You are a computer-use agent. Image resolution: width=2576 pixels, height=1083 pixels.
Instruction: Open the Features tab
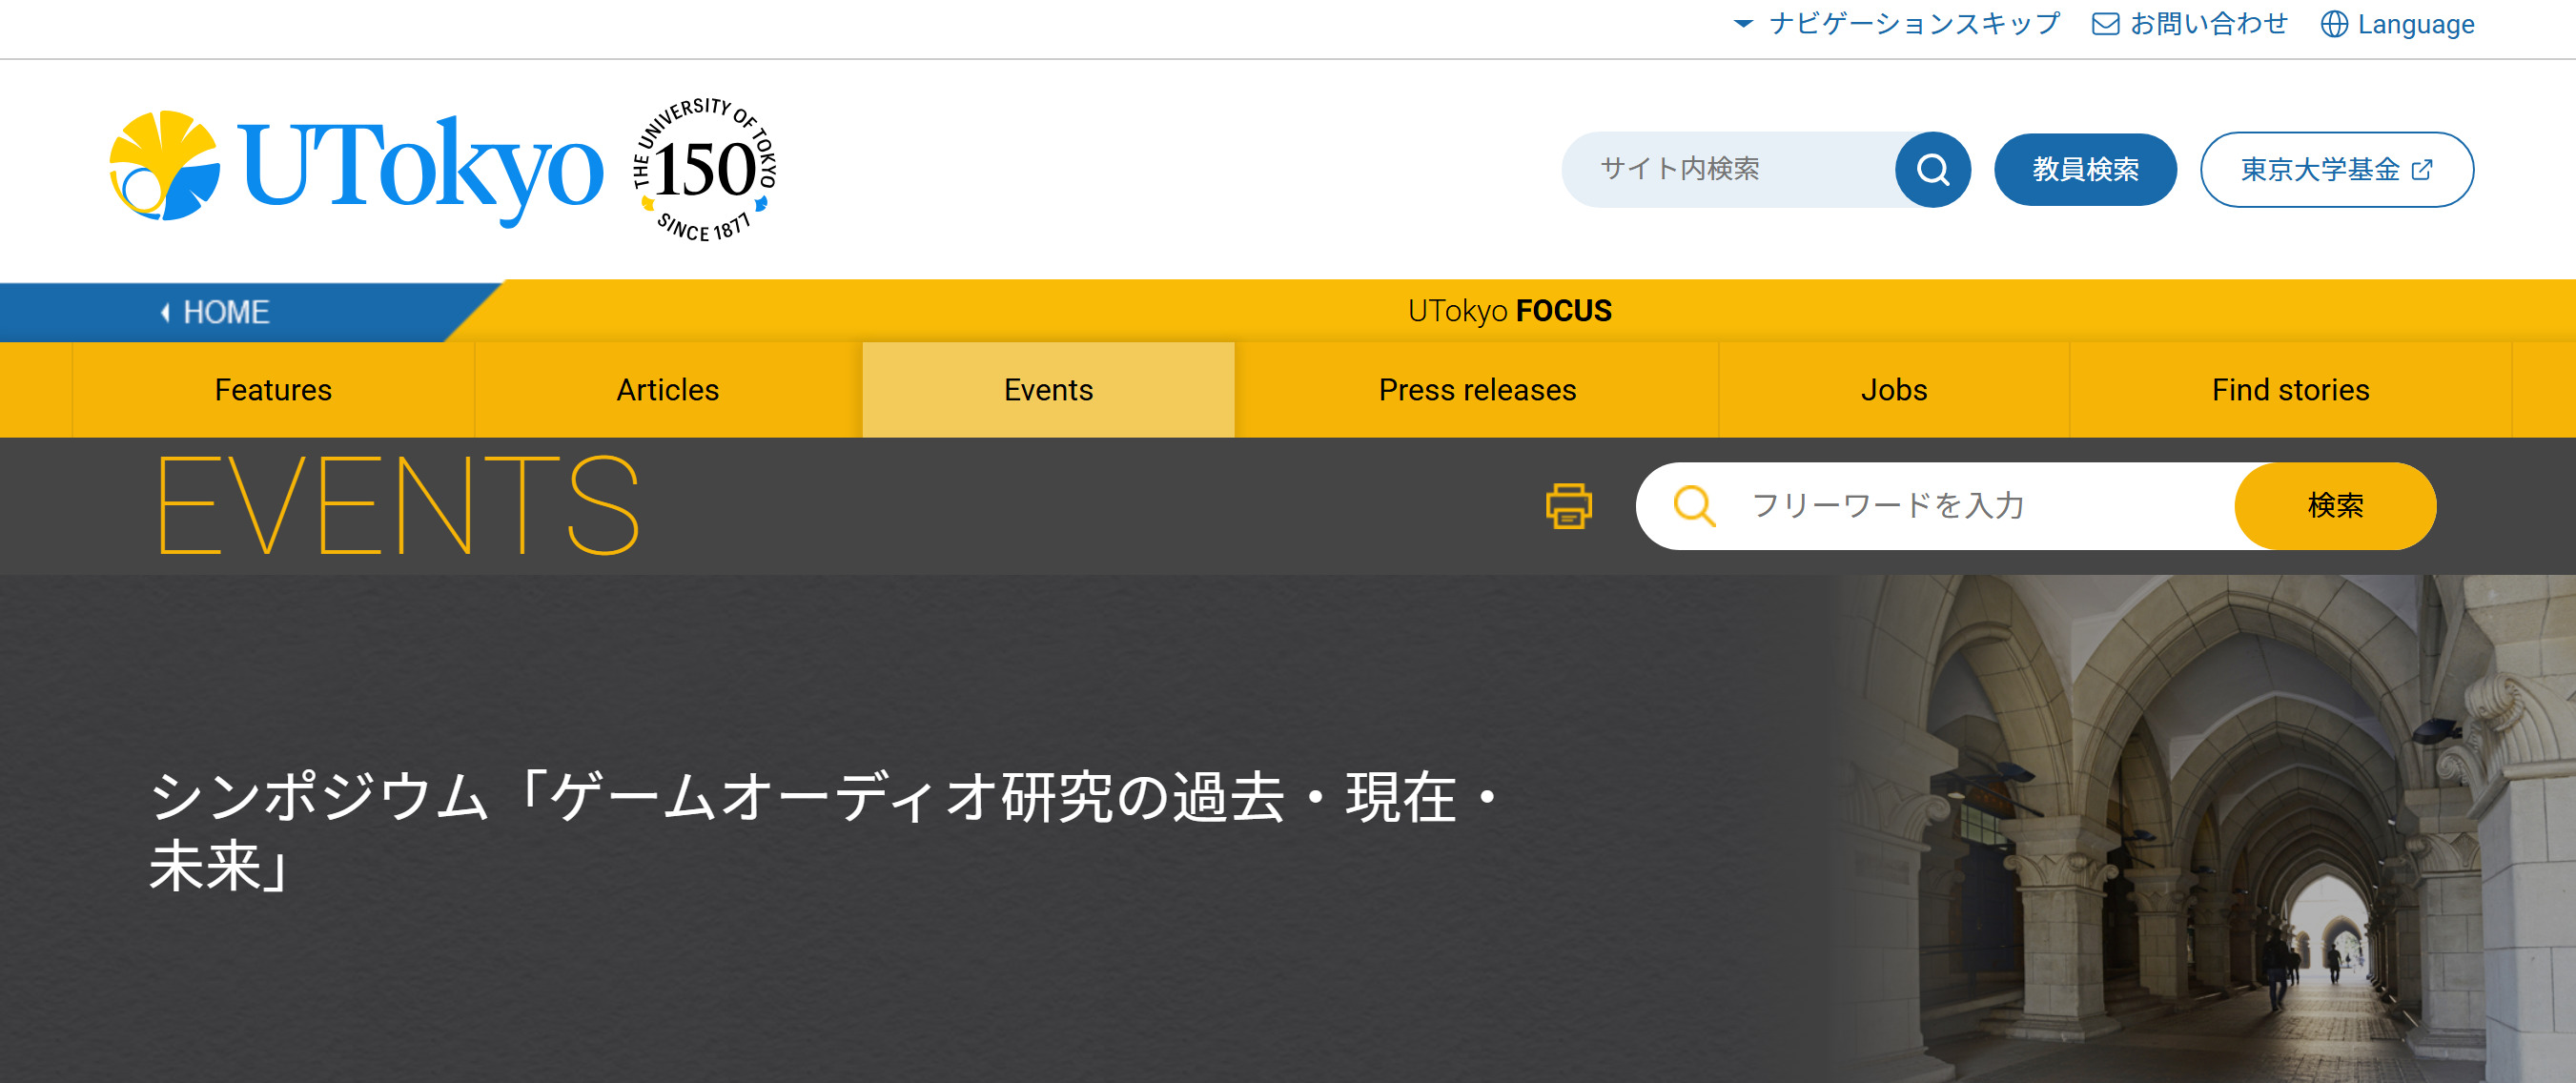click(x=273, y=390)
